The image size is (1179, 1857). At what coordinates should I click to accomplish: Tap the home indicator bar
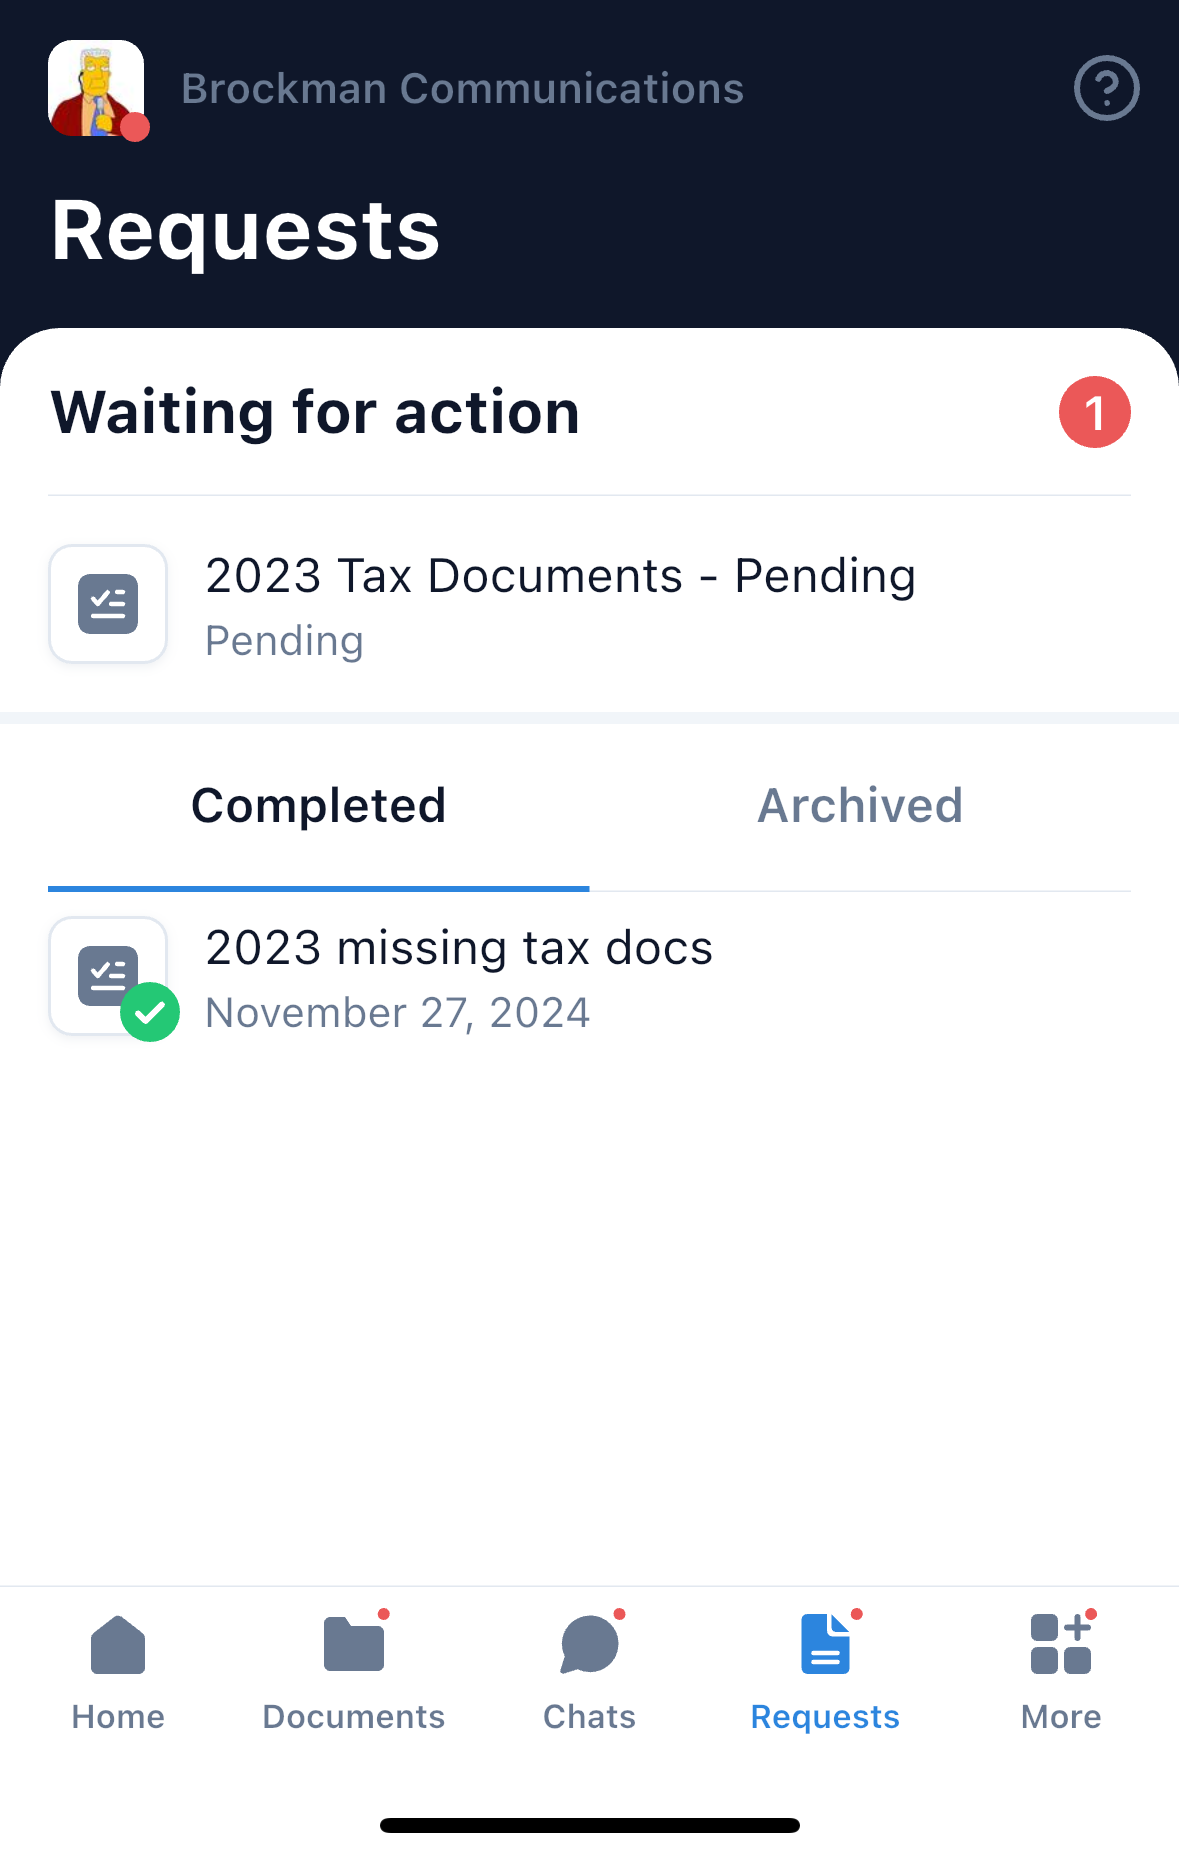pyautogui.click(x=590, y=1825)
